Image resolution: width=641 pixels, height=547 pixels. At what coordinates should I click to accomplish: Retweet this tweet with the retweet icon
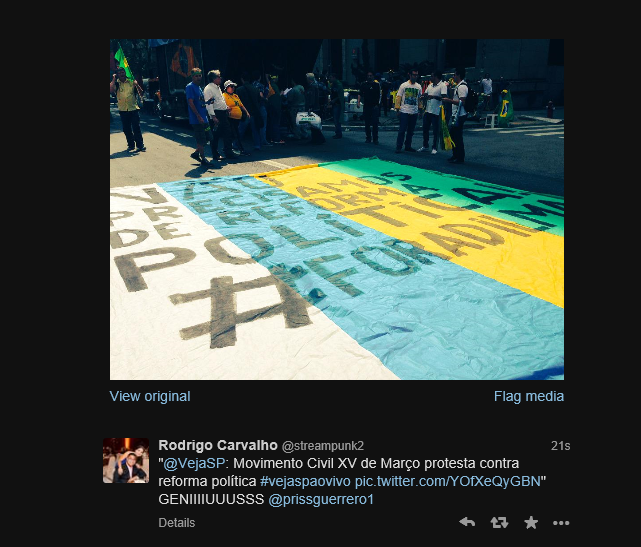coord(499,522)
